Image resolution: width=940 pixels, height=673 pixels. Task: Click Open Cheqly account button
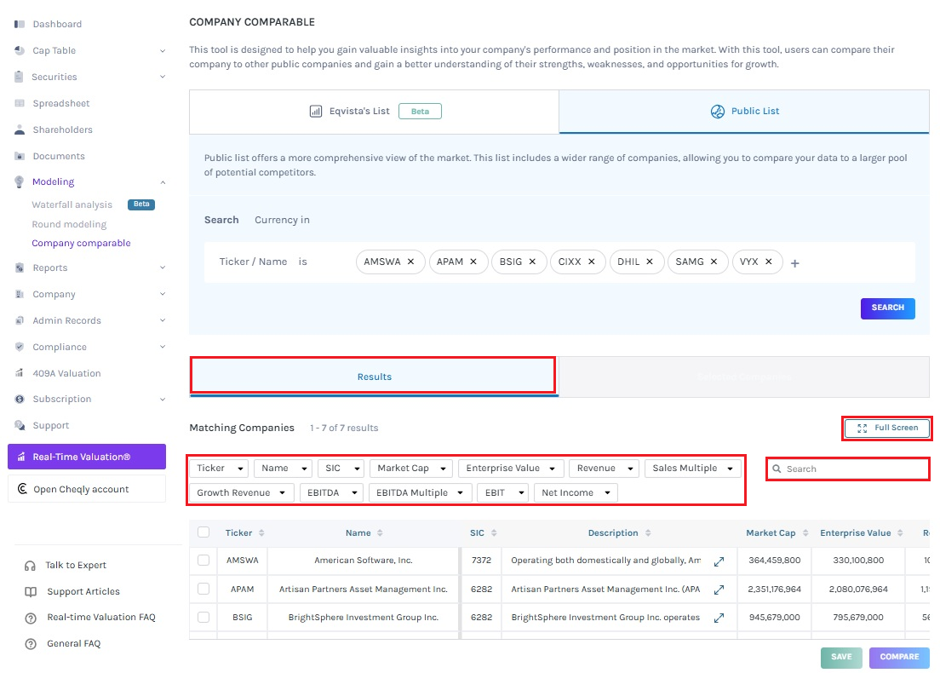[x=87, y=489]
